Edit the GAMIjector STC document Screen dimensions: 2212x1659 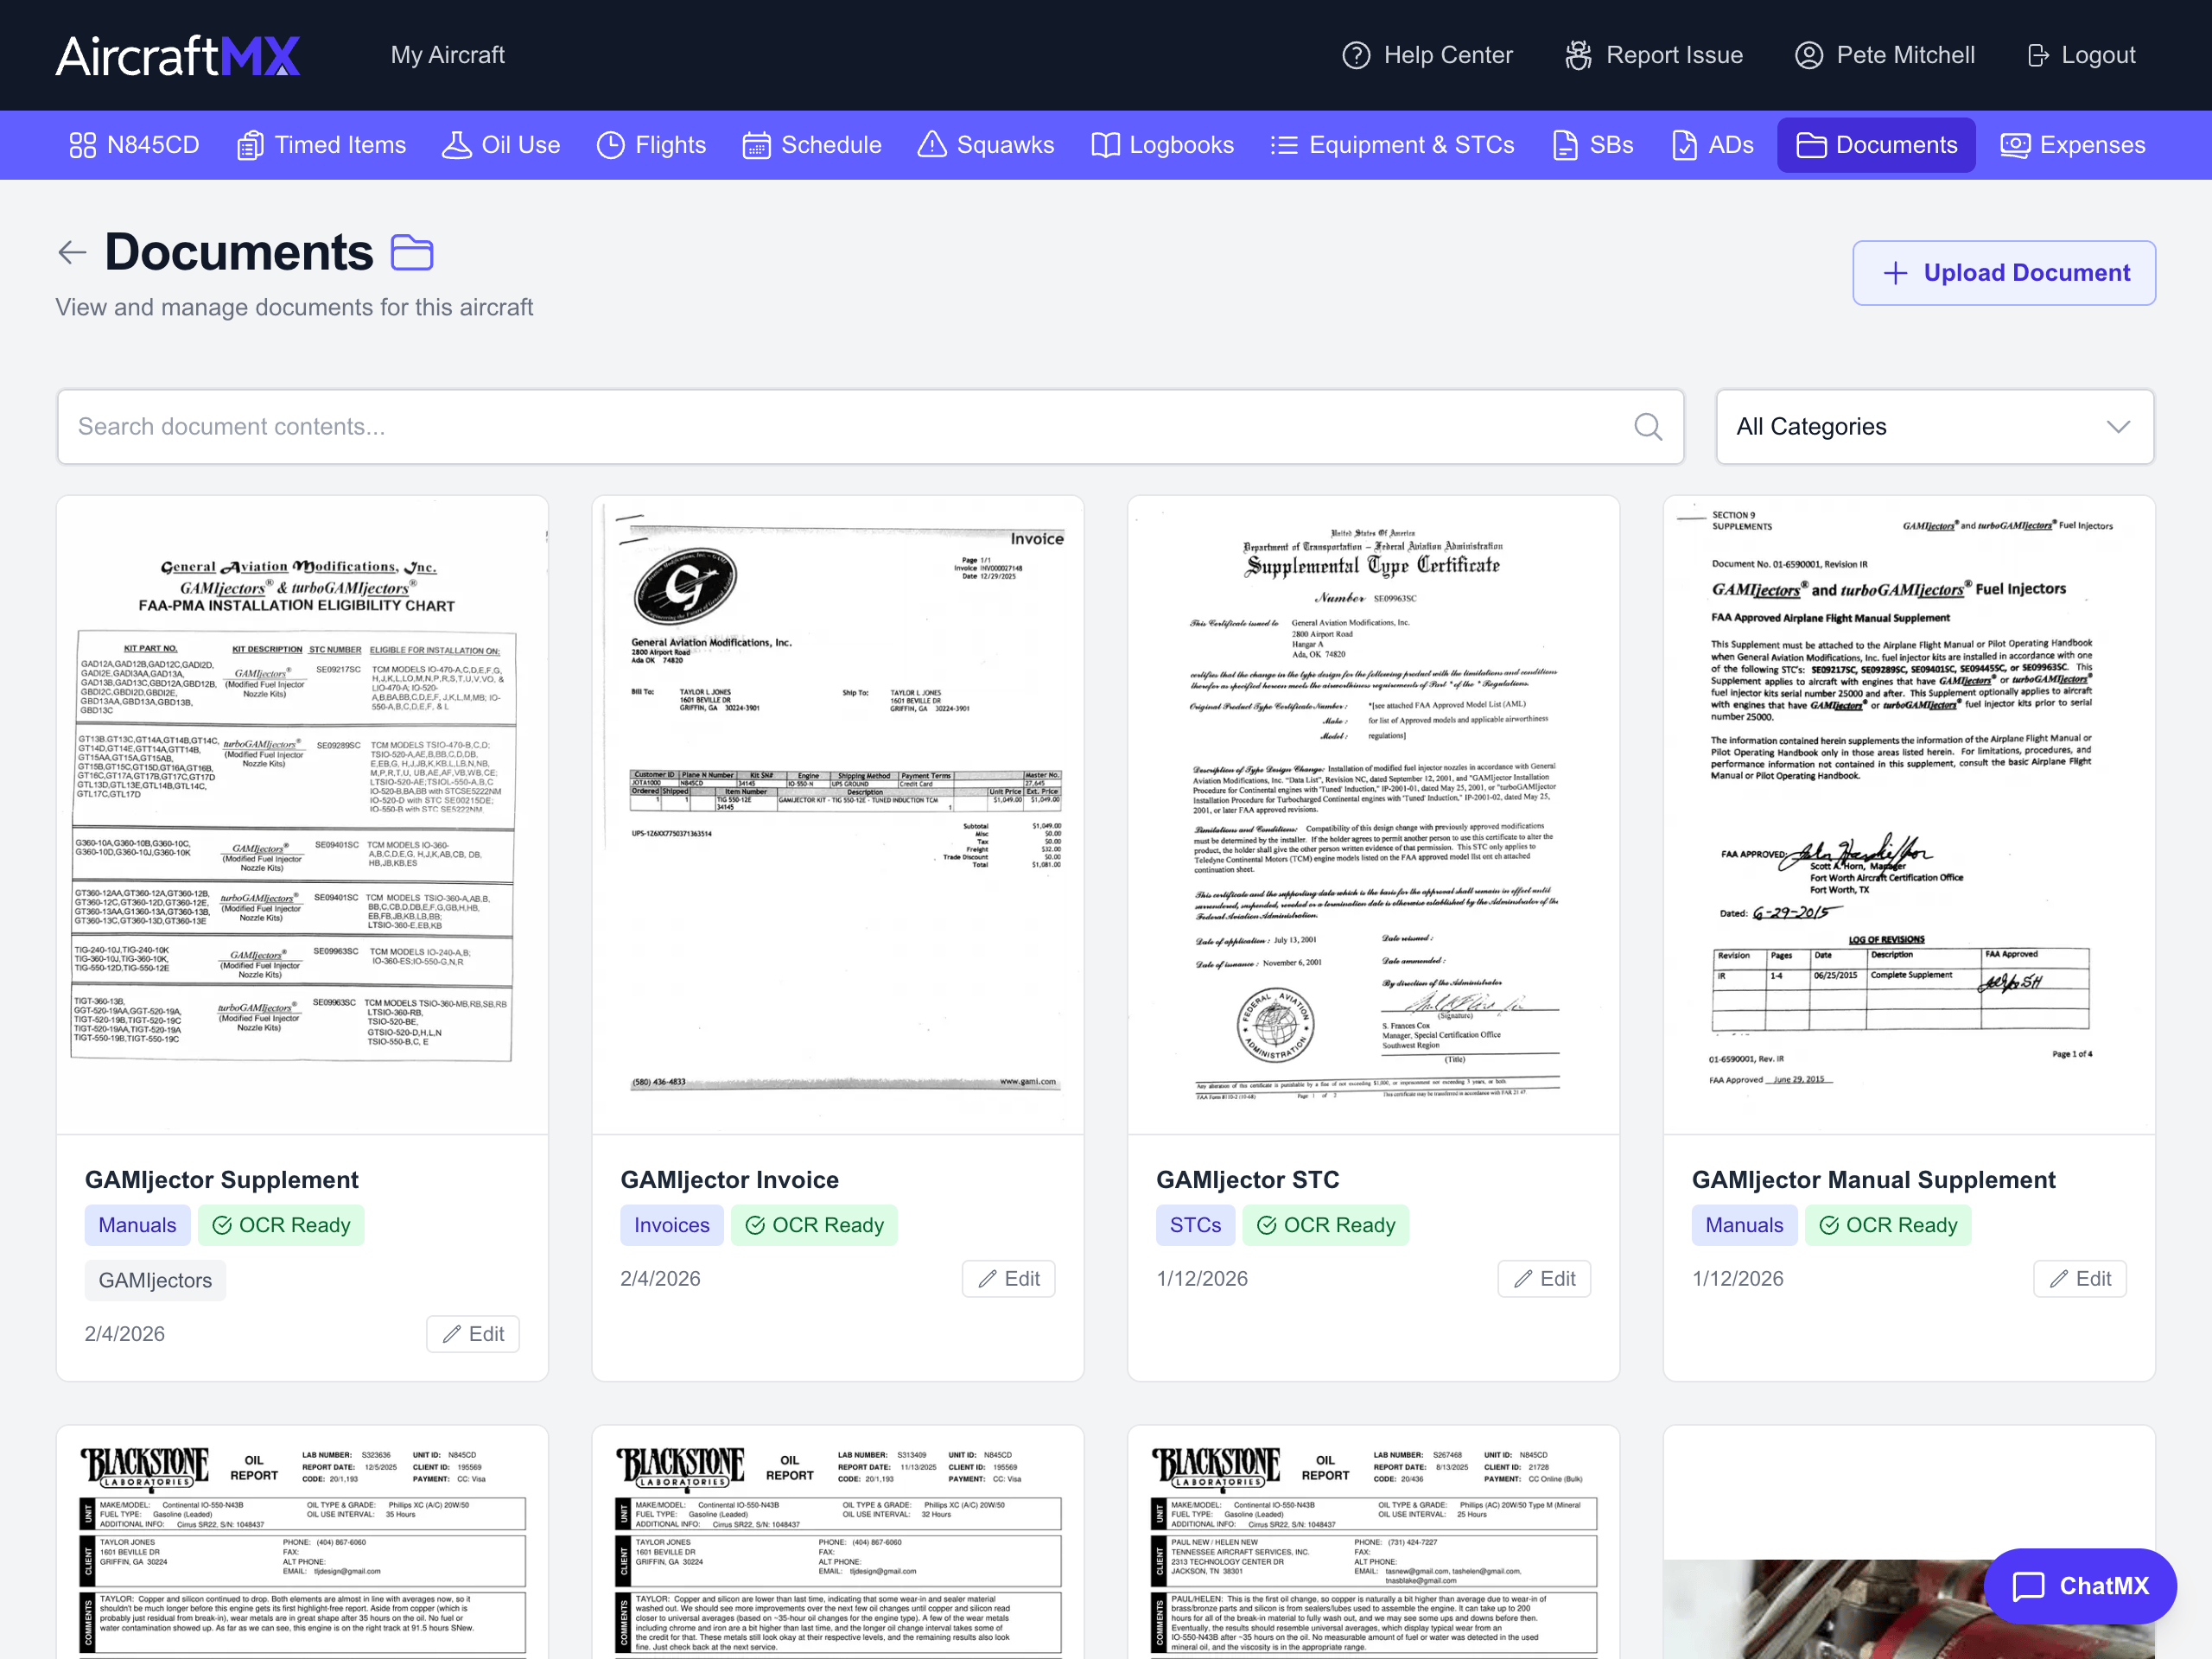pyautogui.click(x=1544, y=1279)
